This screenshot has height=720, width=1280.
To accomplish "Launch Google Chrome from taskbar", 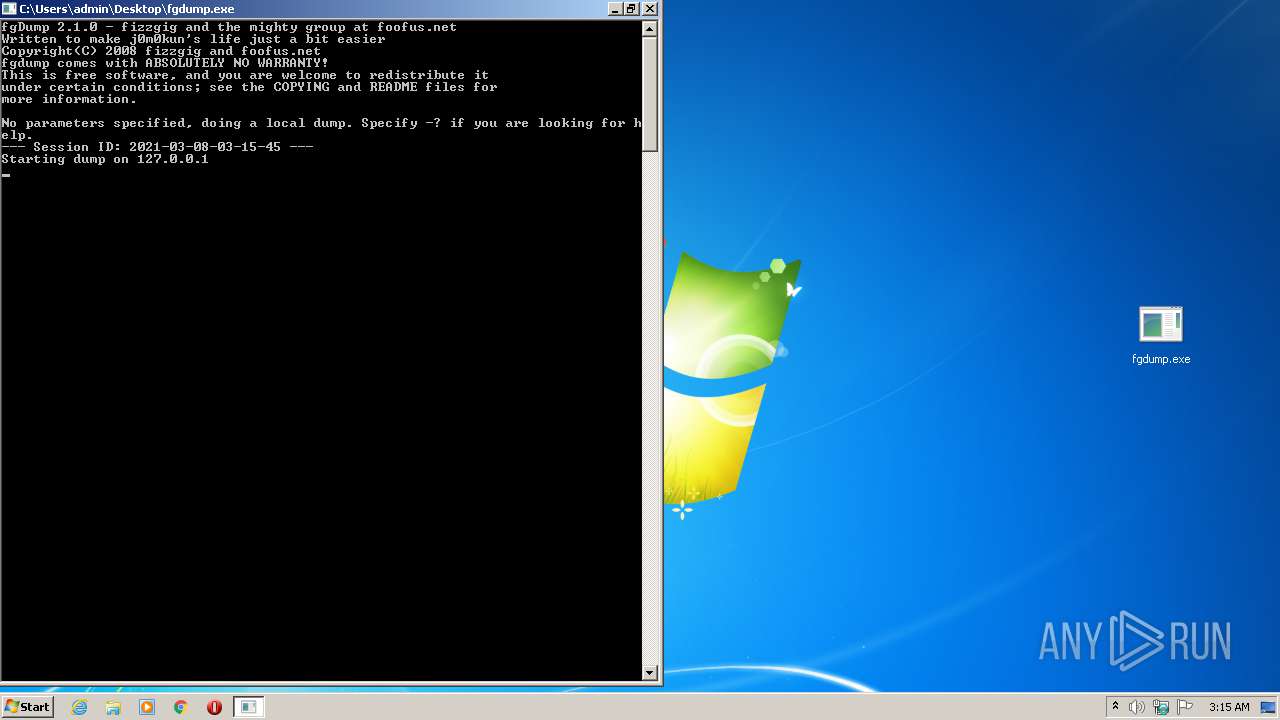I will (181, 707).
